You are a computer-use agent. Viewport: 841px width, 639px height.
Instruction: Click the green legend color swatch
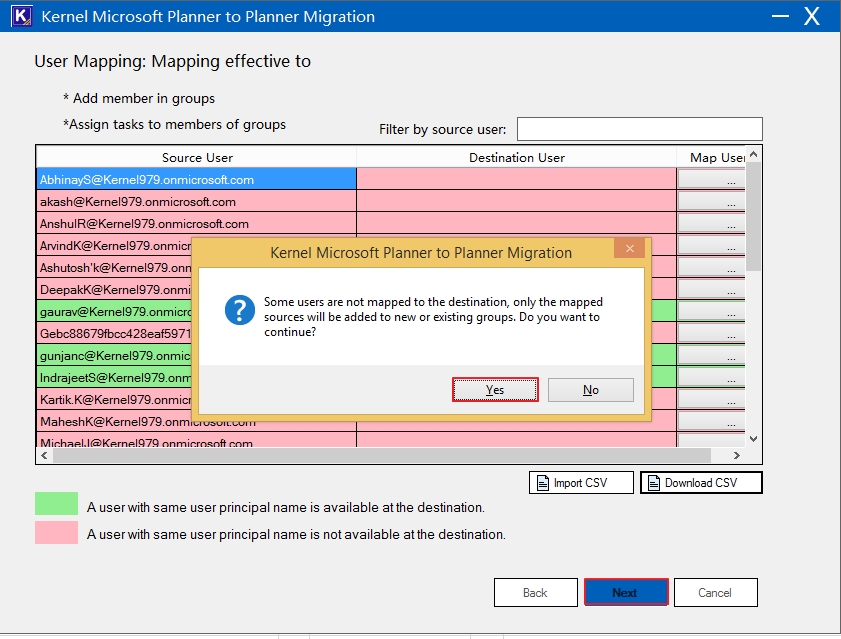click(56, 504)
